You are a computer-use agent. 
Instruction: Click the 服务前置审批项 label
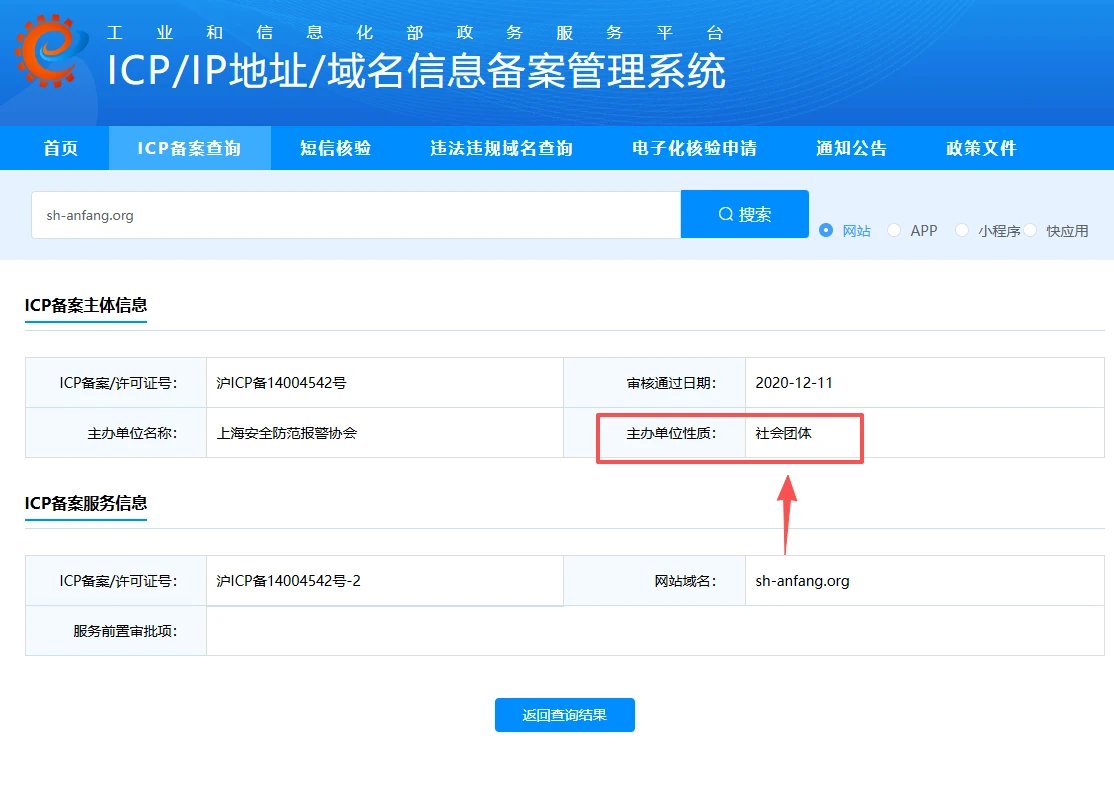[125, 631]
